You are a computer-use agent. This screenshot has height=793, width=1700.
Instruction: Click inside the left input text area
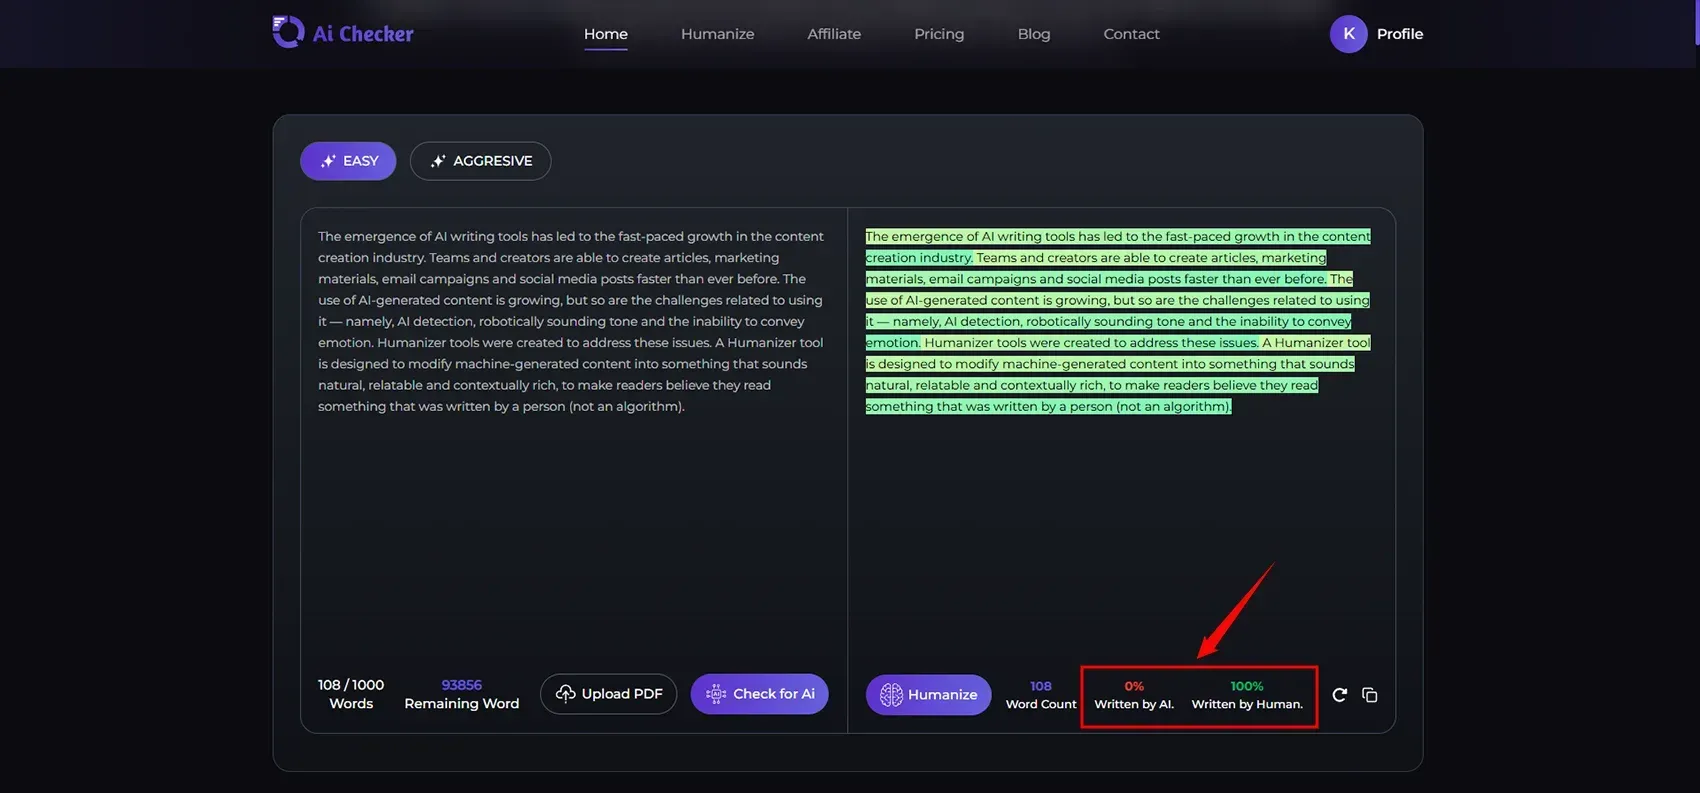click(572, 500)
